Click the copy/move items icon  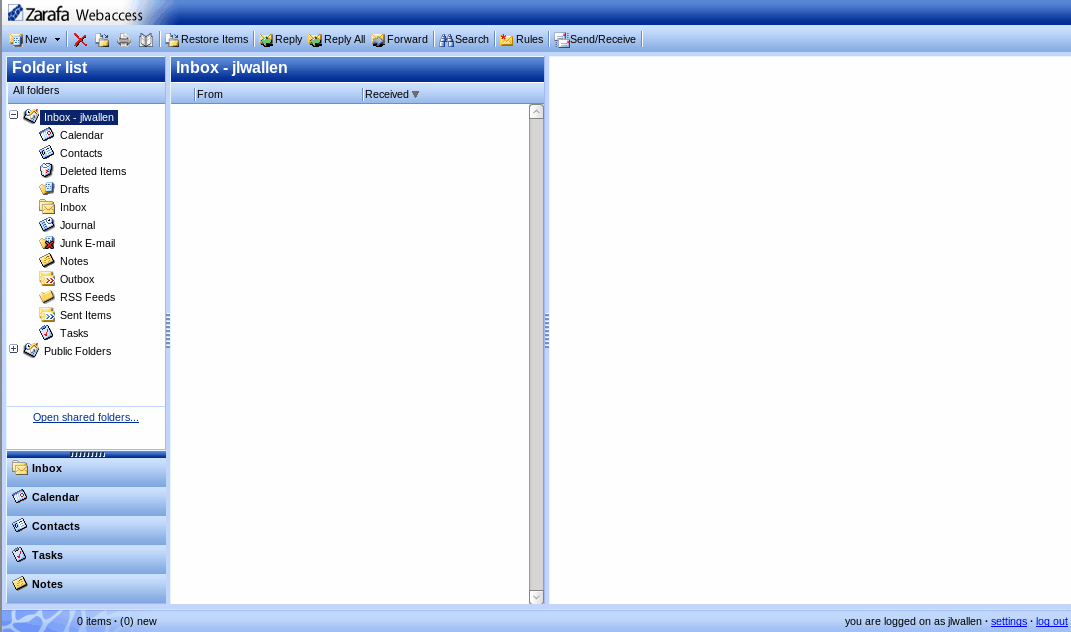click(102, 40)
